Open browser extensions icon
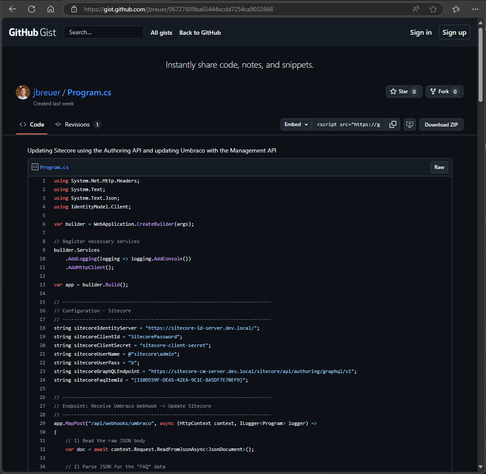The width and height of the screenshot is (486, 474). point(456,9)
